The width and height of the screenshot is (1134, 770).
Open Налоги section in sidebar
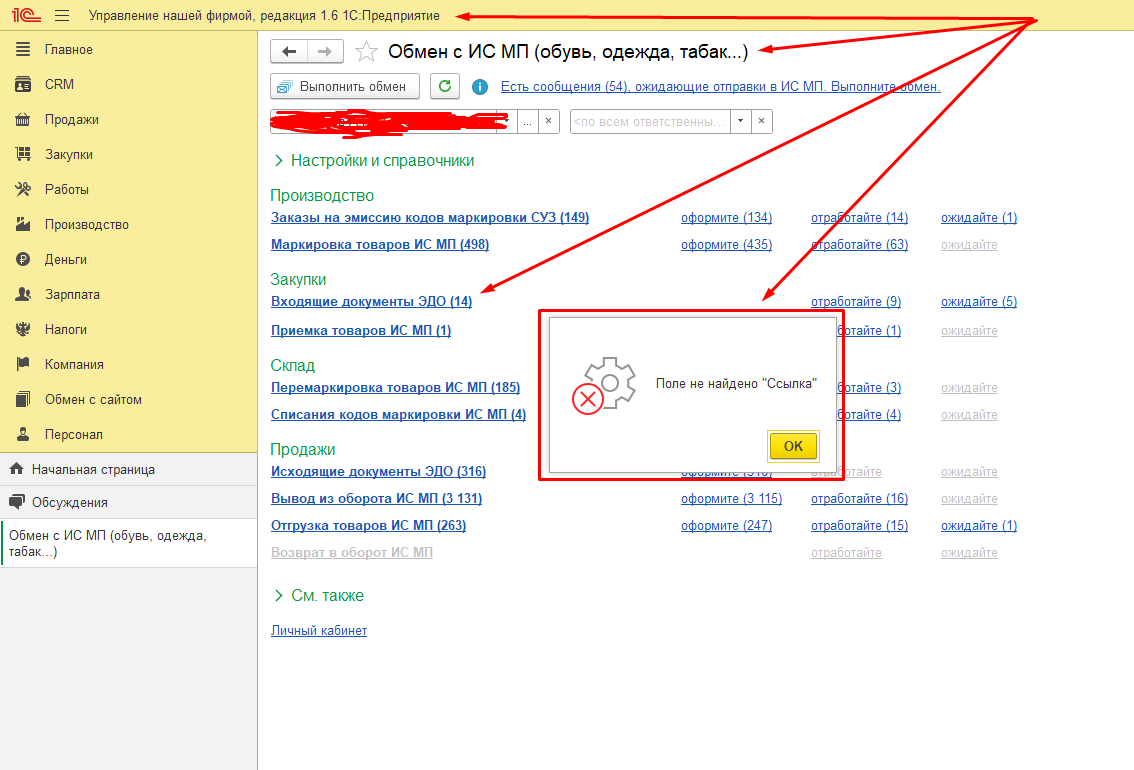point(65,330)
